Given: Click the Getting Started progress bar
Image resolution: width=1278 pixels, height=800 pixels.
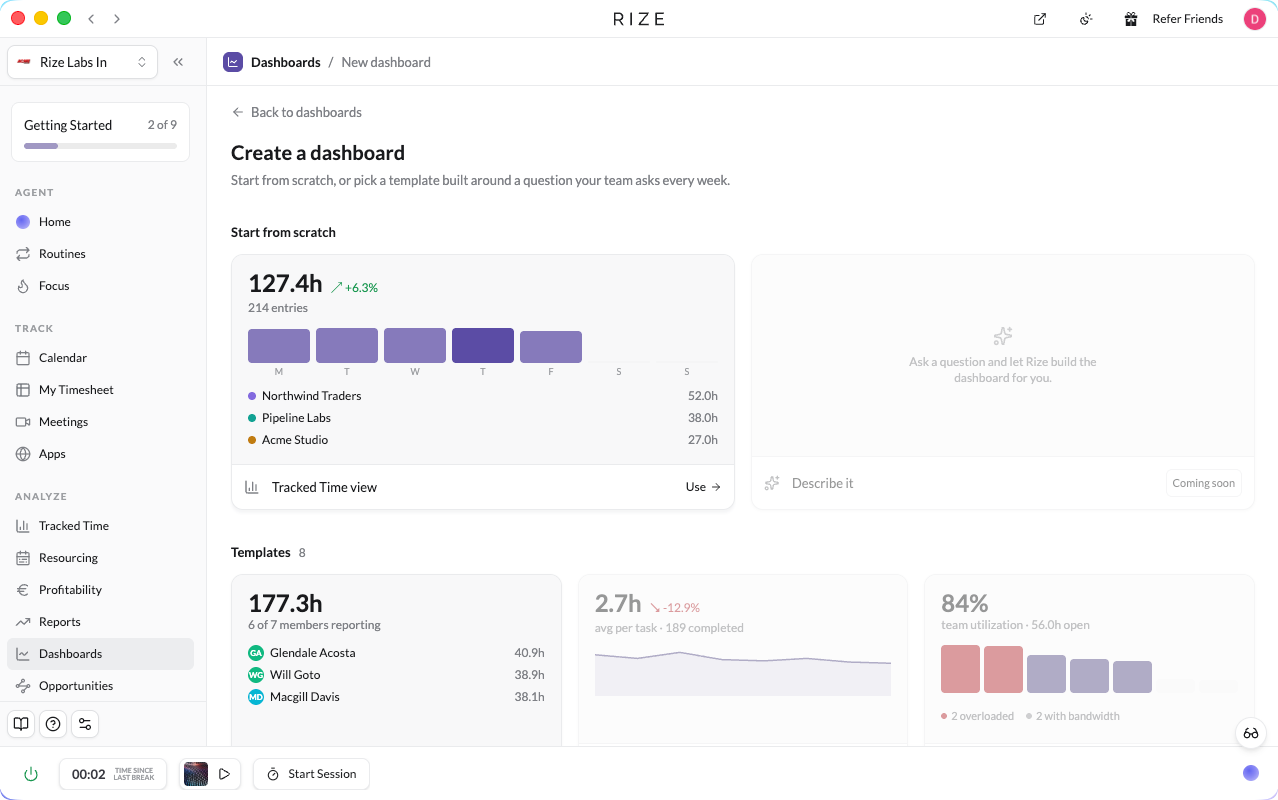Looking at the screenshot, I should (100, 146).
